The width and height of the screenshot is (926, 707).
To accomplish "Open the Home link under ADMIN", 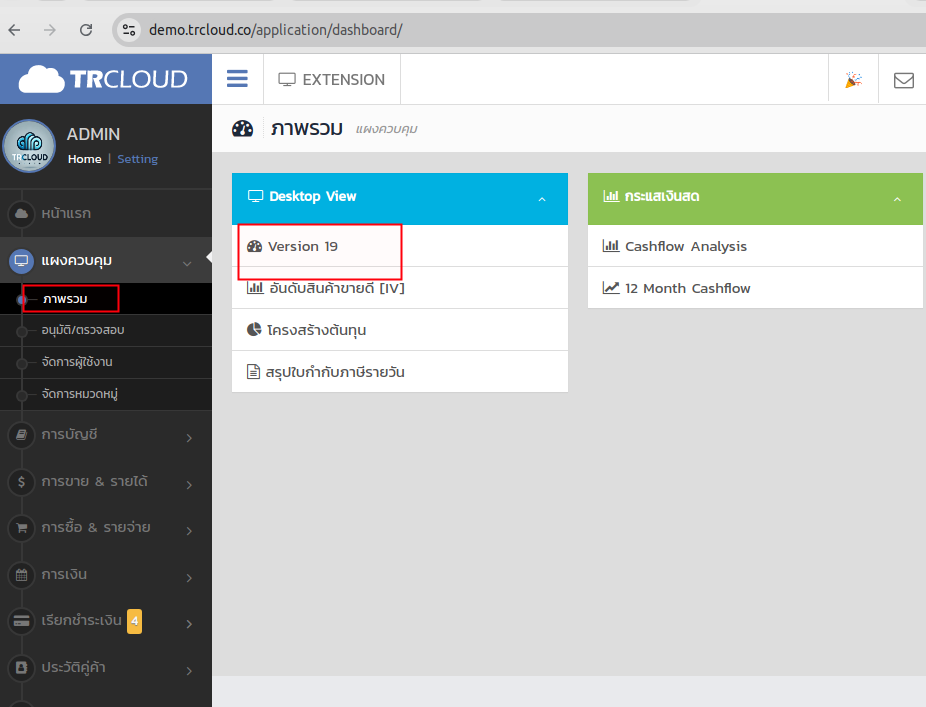I will tap(84, 159).
